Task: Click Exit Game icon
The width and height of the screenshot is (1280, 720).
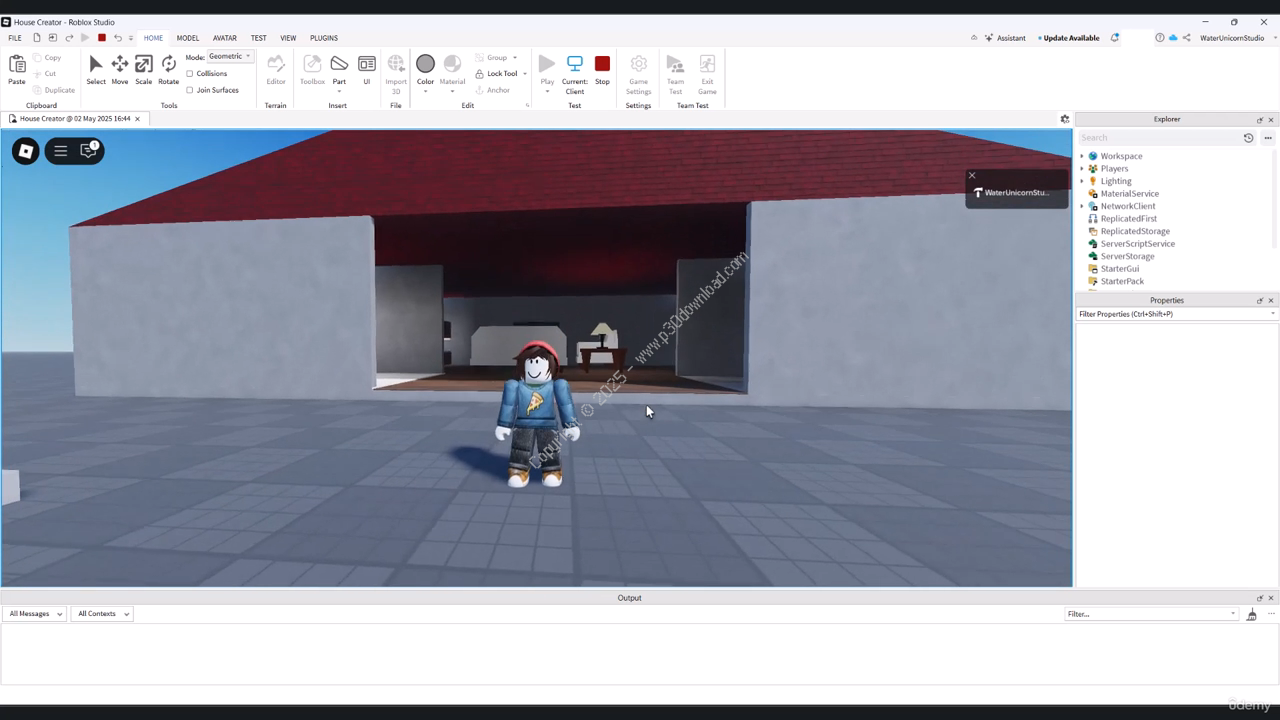Action: 707,64
